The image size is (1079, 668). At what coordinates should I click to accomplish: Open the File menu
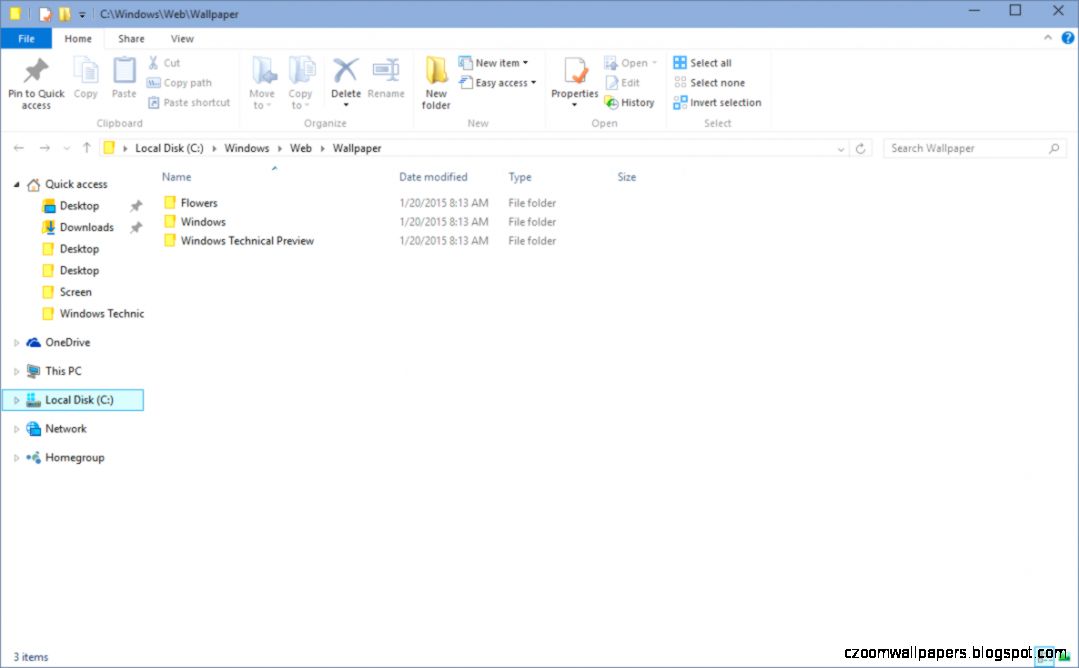tap(26, 37)
